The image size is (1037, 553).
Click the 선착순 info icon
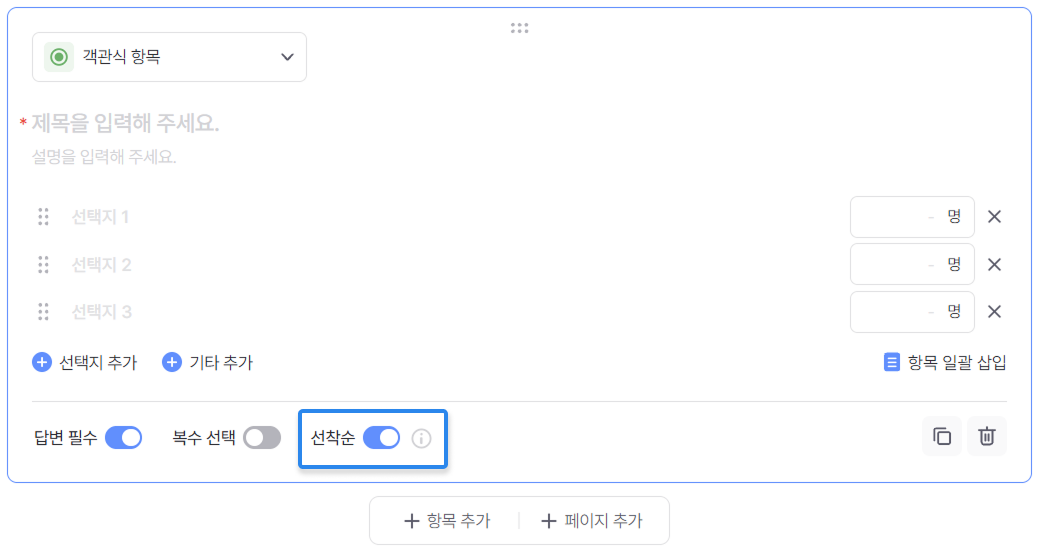422,438
